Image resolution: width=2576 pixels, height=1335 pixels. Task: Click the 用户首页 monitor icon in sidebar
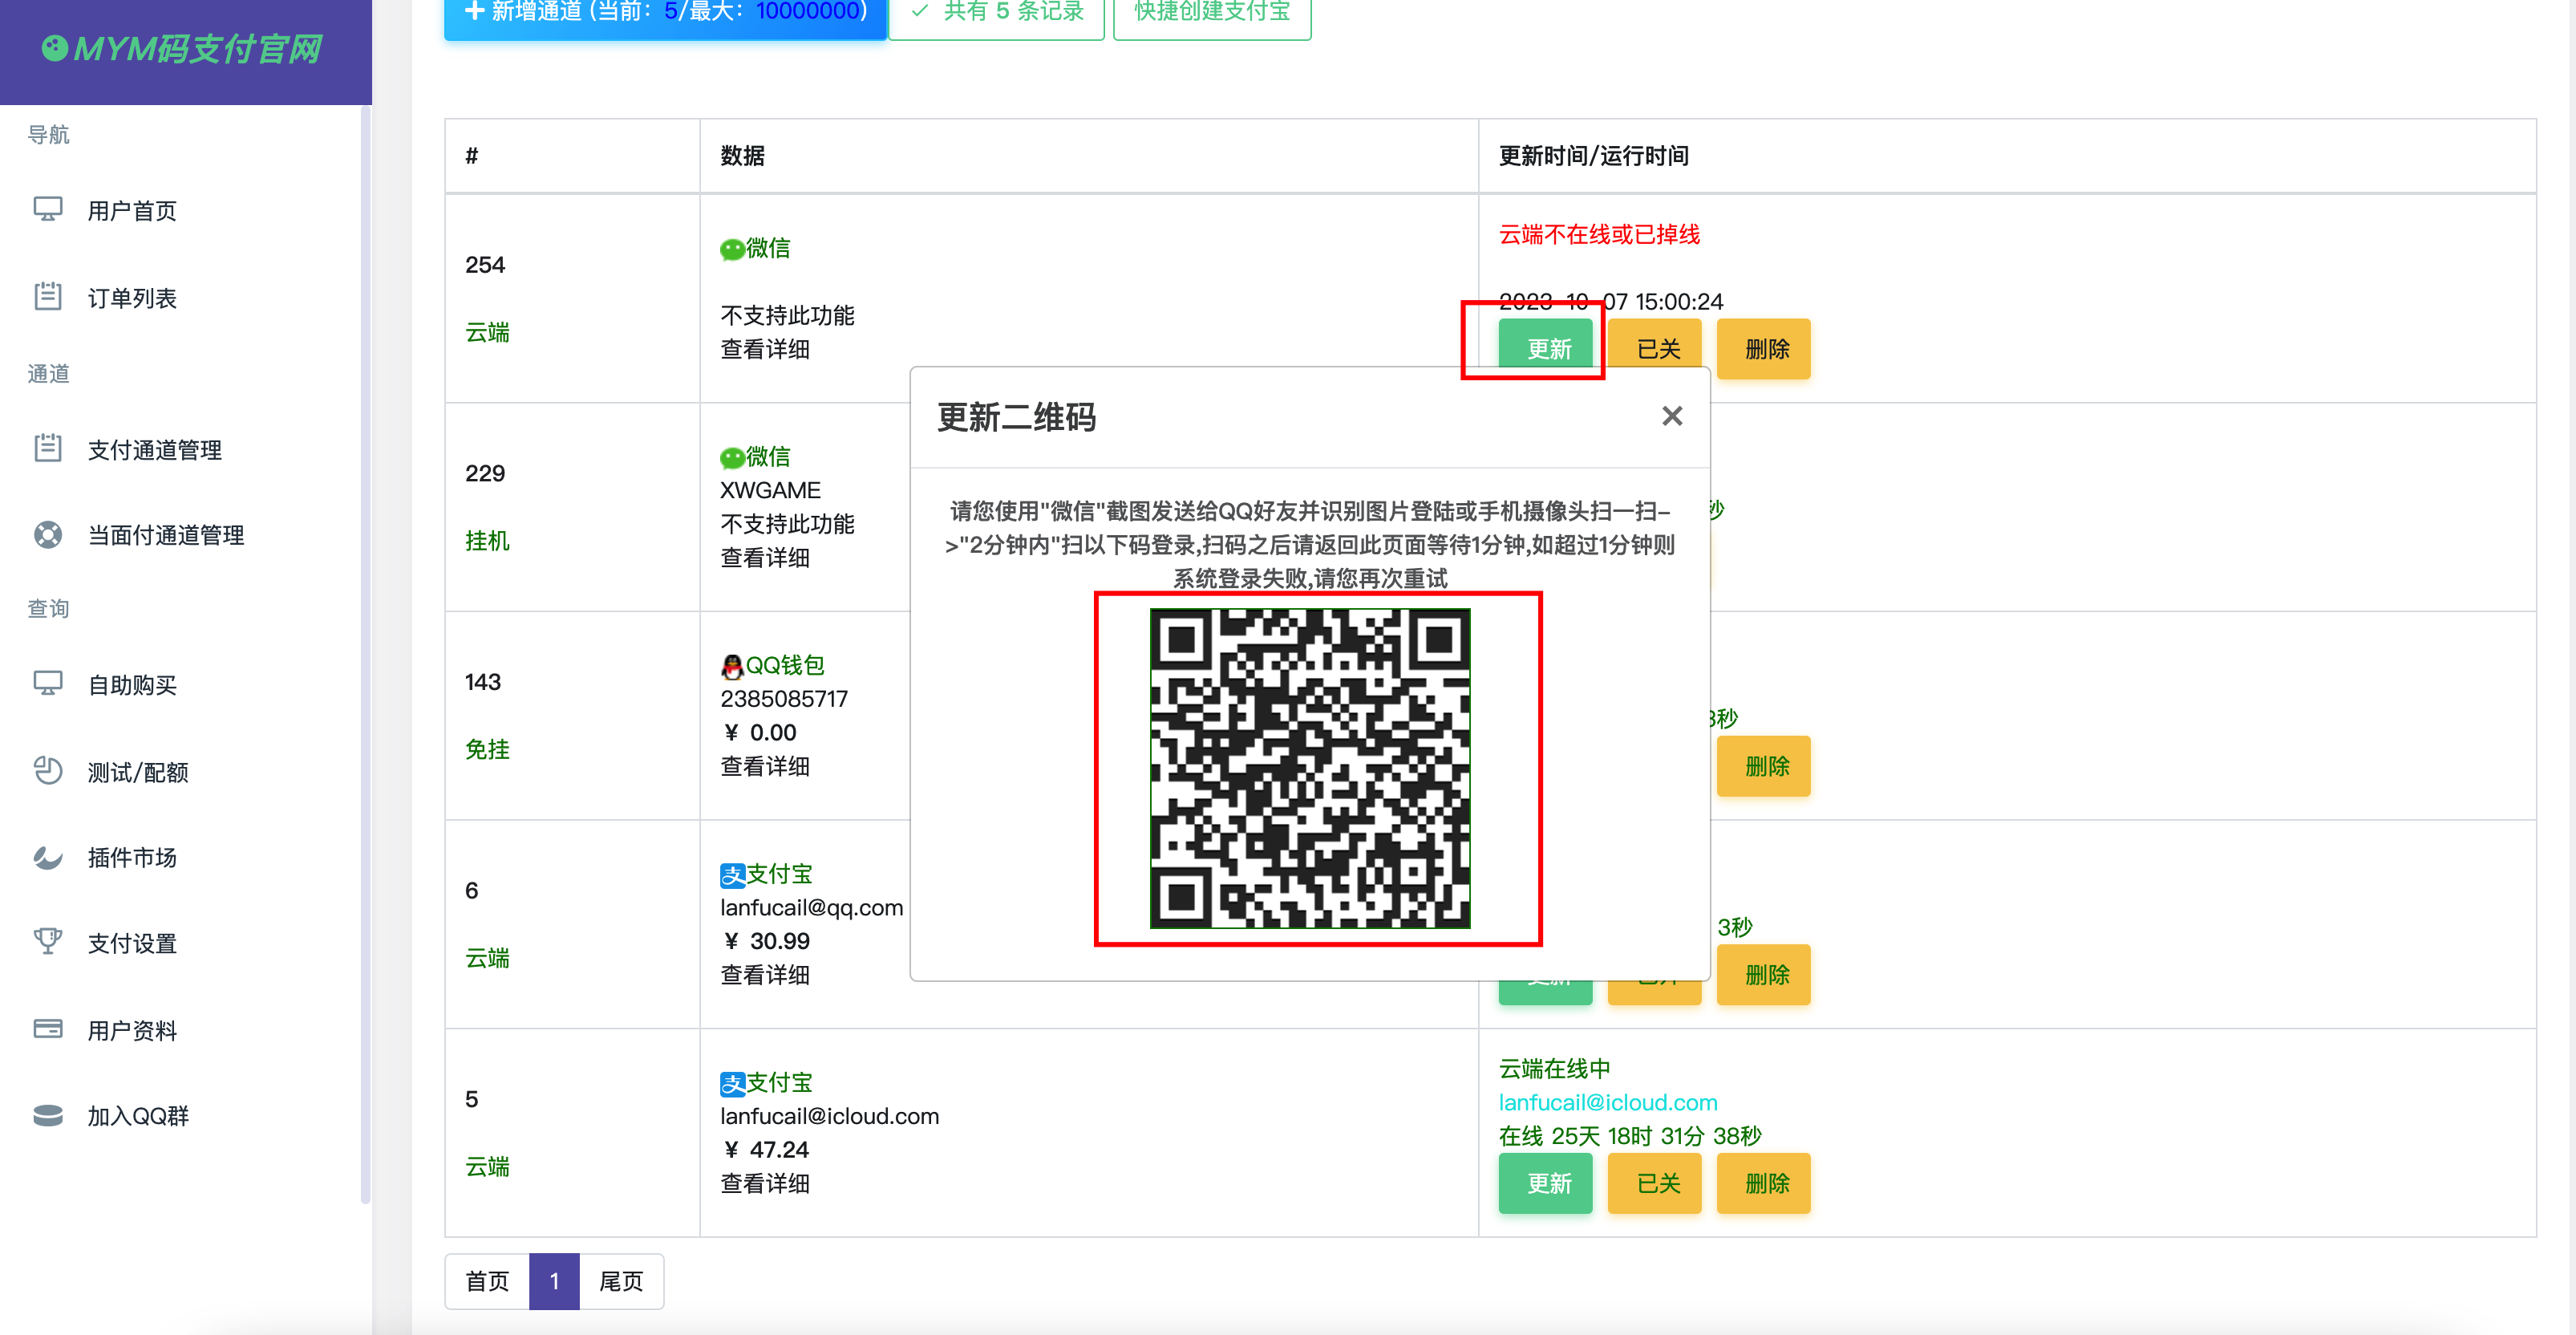(x=47, y=209)
